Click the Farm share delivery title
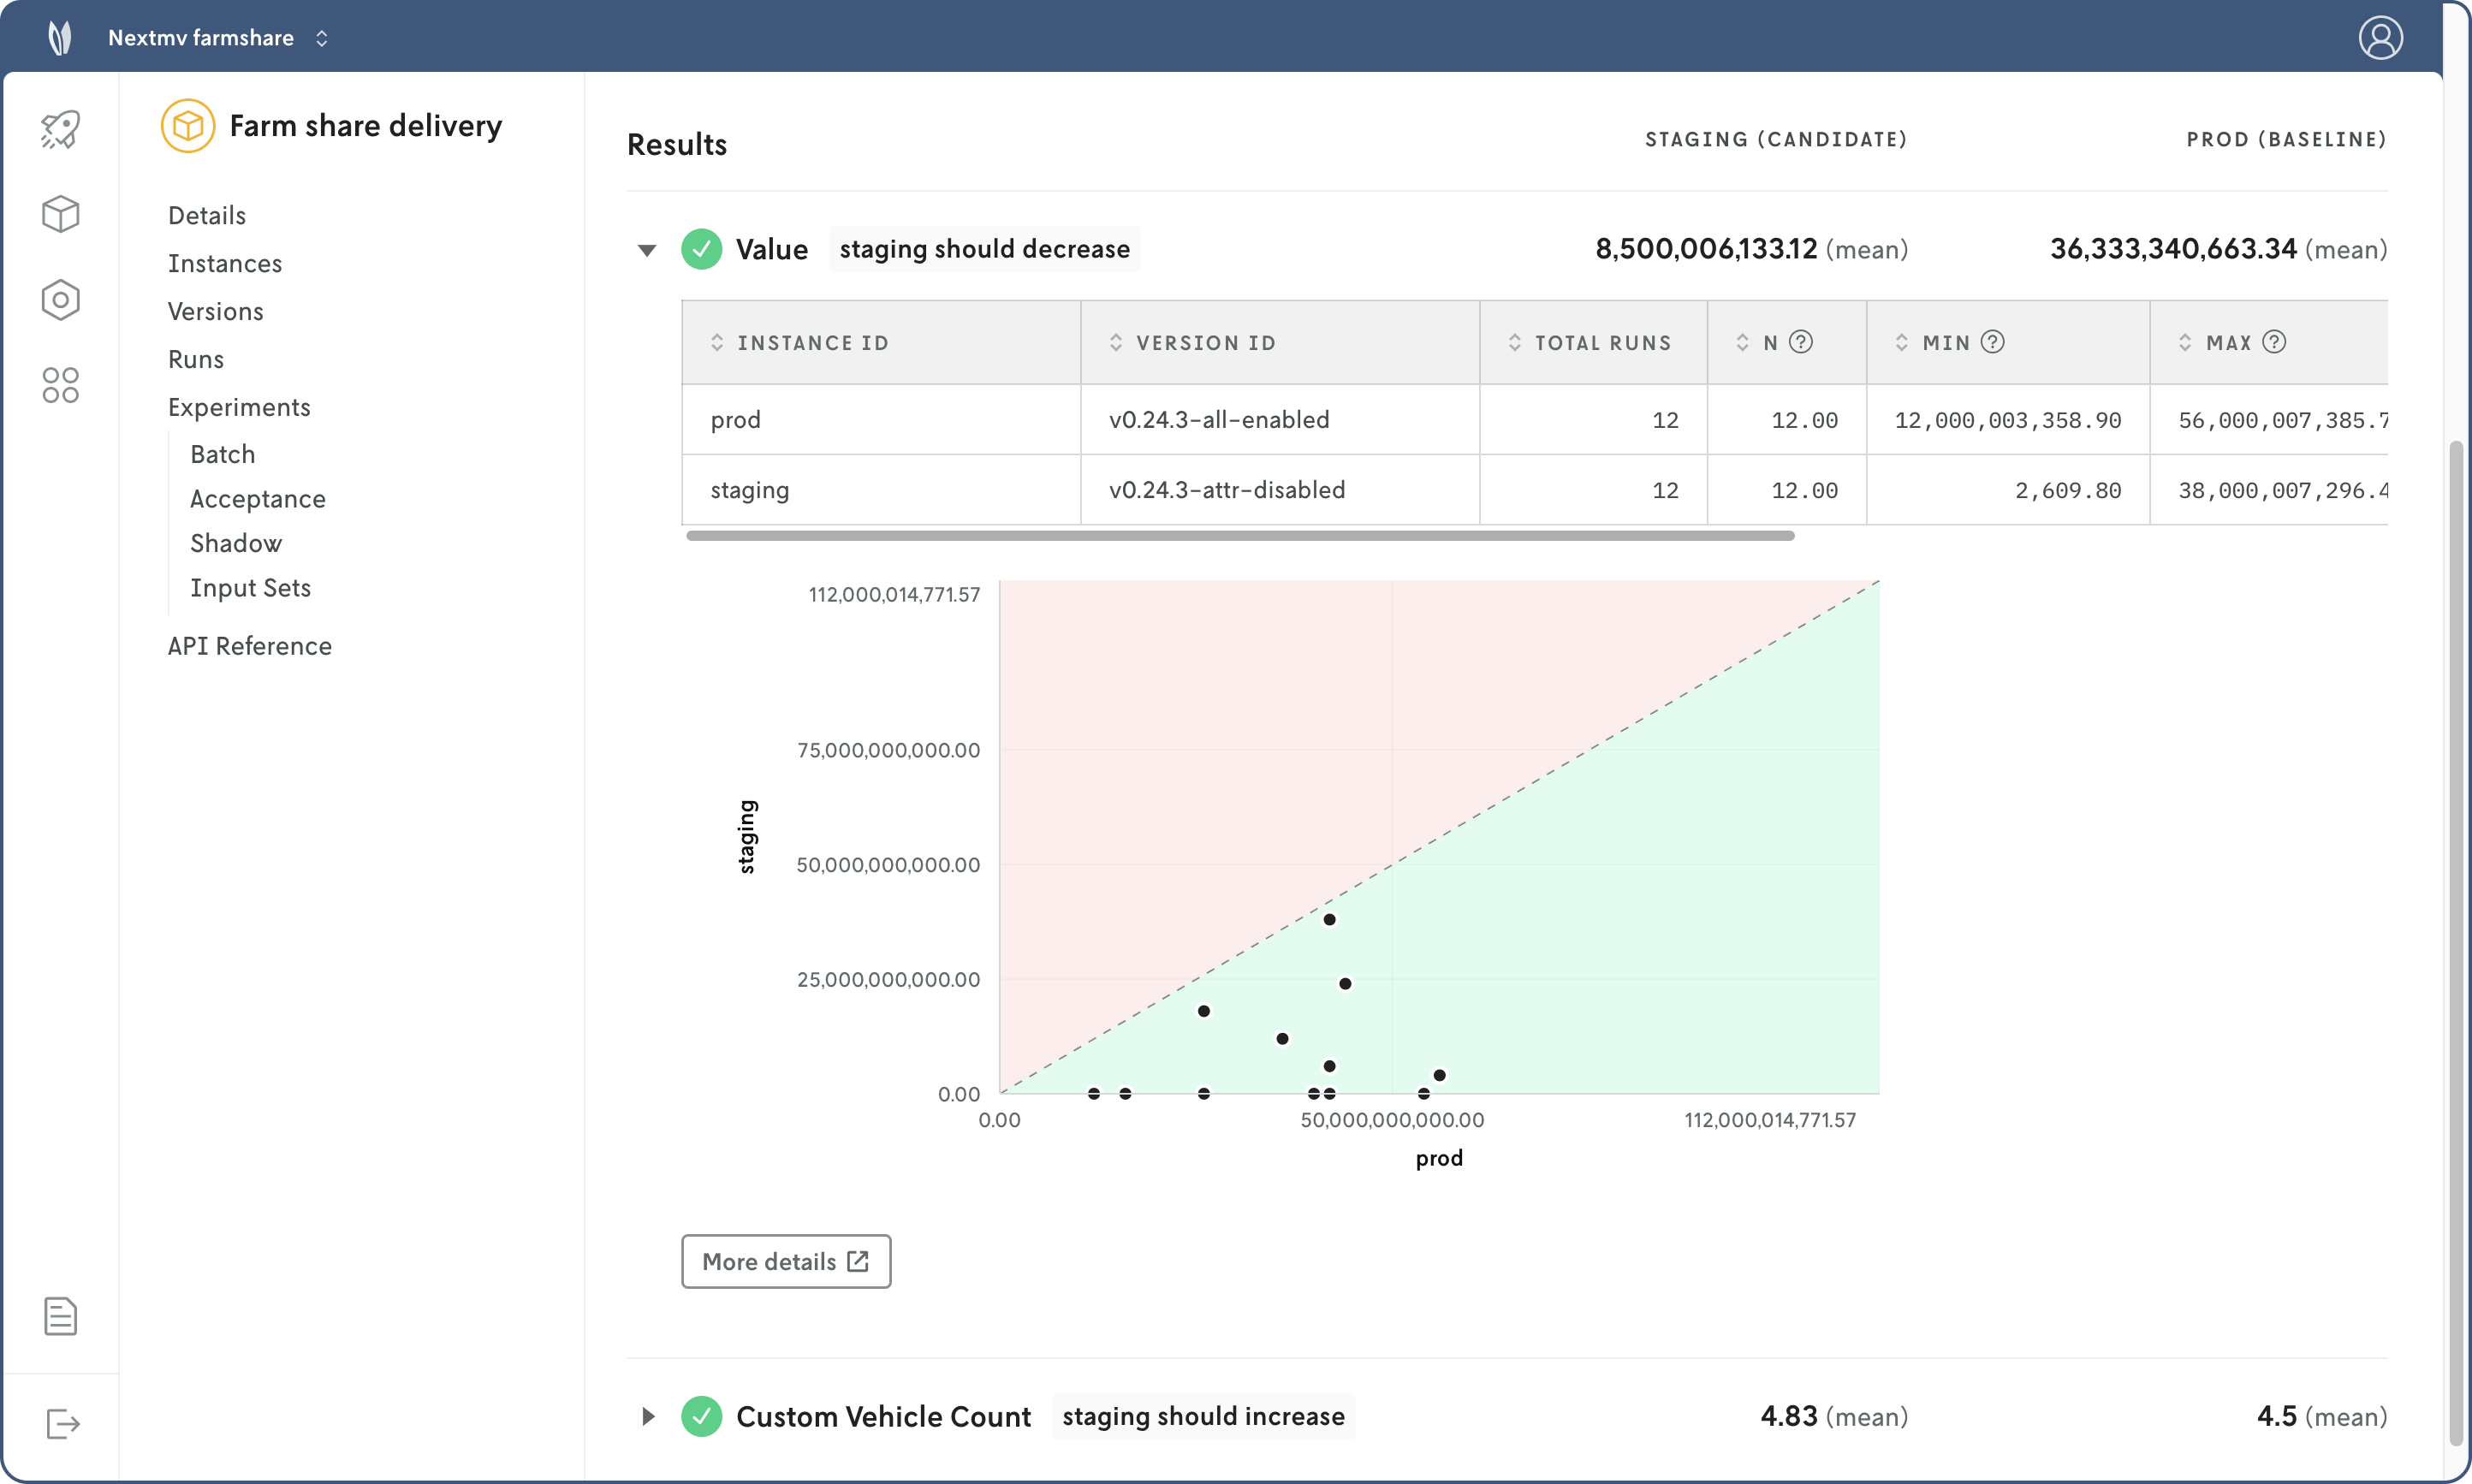The width and height of the screenshot is (2472, 1484). [366, 126]
